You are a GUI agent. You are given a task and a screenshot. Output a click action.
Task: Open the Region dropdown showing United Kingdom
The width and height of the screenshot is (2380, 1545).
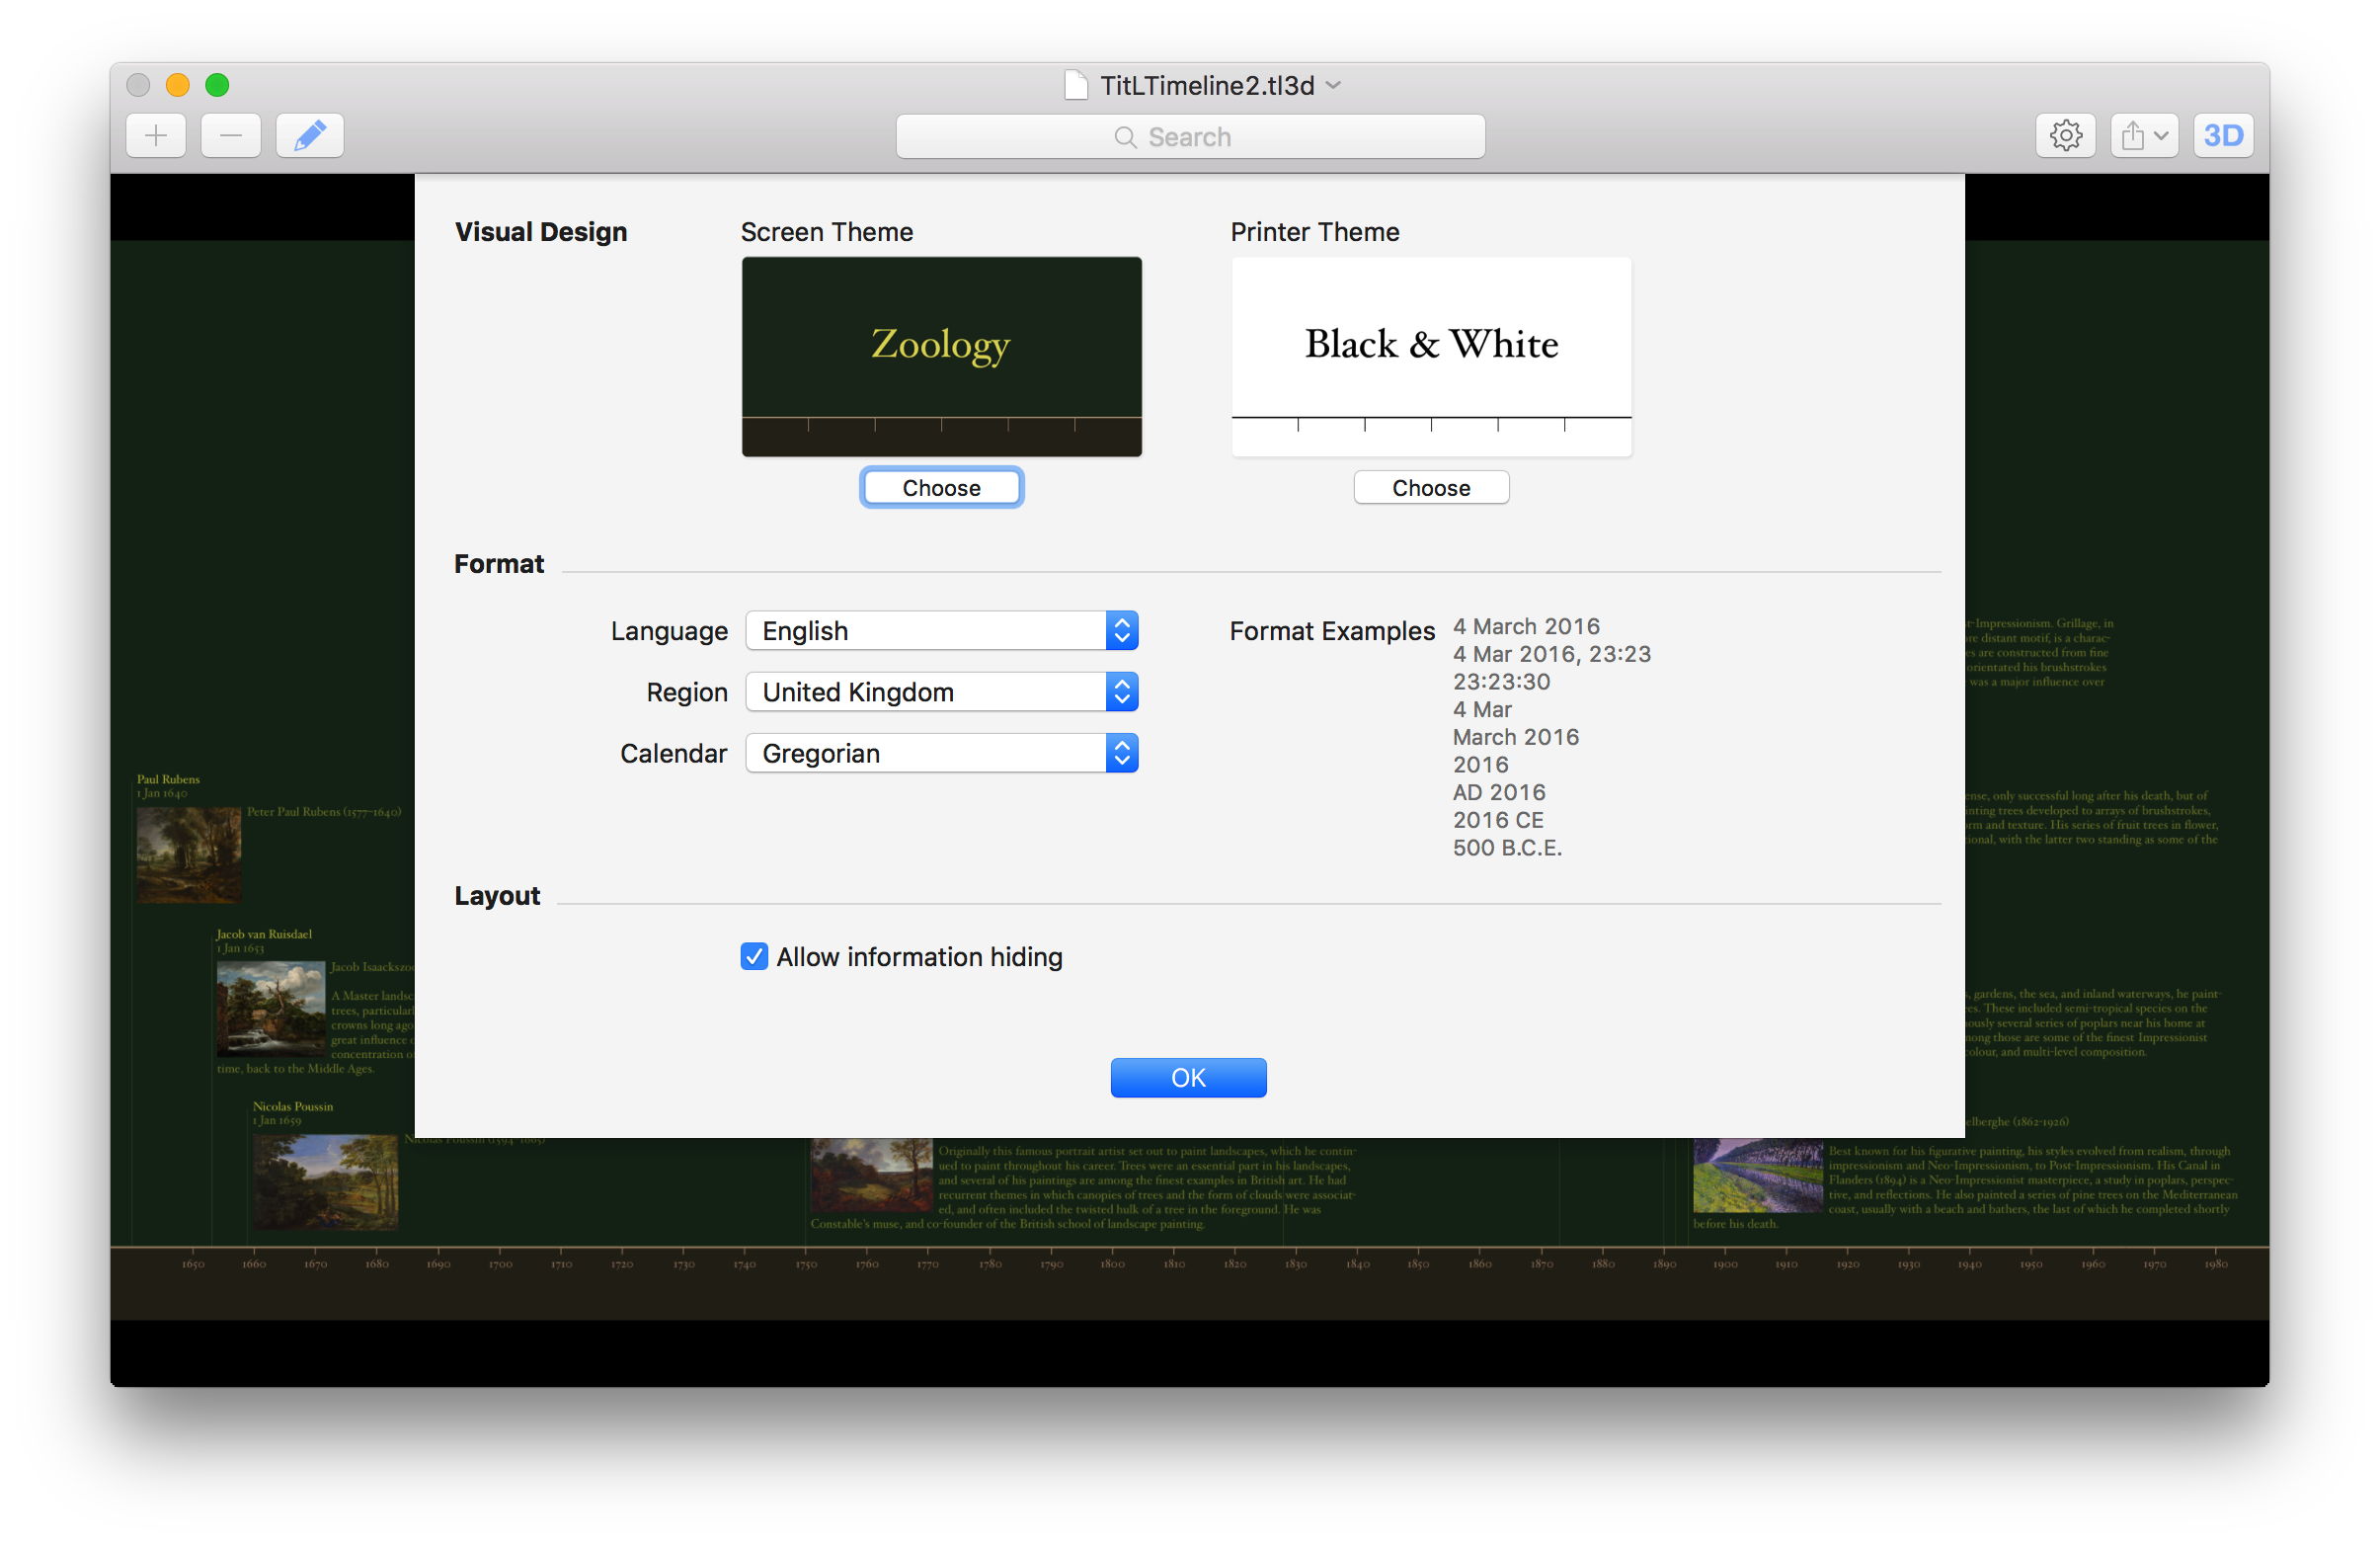tap(941, 692)
